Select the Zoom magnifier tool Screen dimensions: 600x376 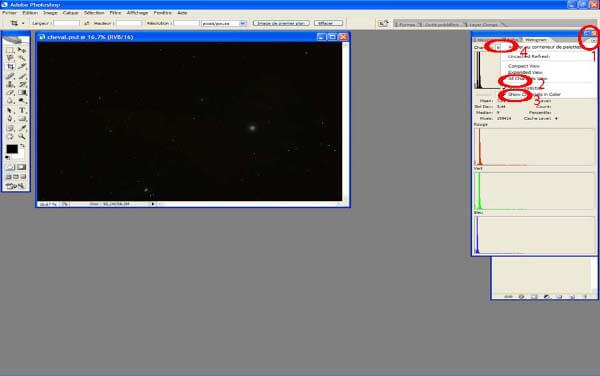point(22,136)
